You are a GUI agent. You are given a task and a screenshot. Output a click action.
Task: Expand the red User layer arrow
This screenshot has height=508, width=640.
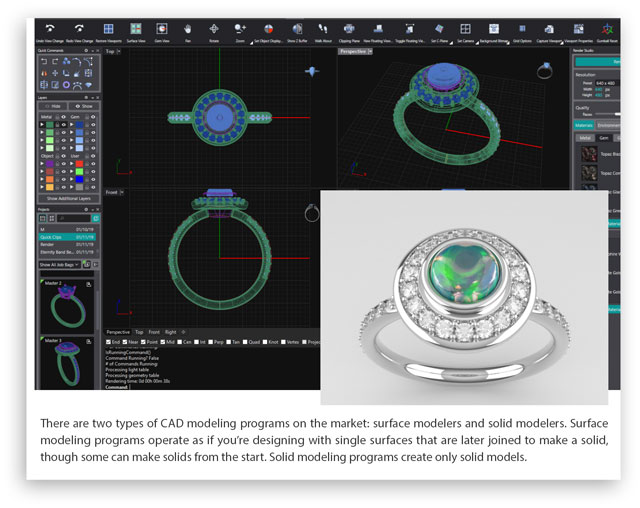click(72, 164)
